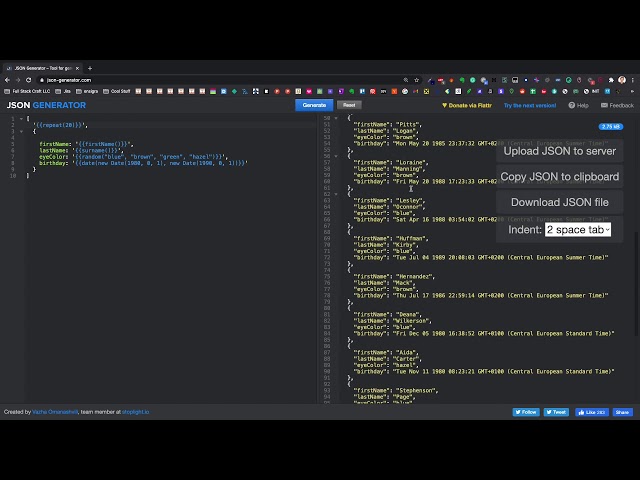Copy JSON to clipboard
640x480 pixels.
coord(559,177)
